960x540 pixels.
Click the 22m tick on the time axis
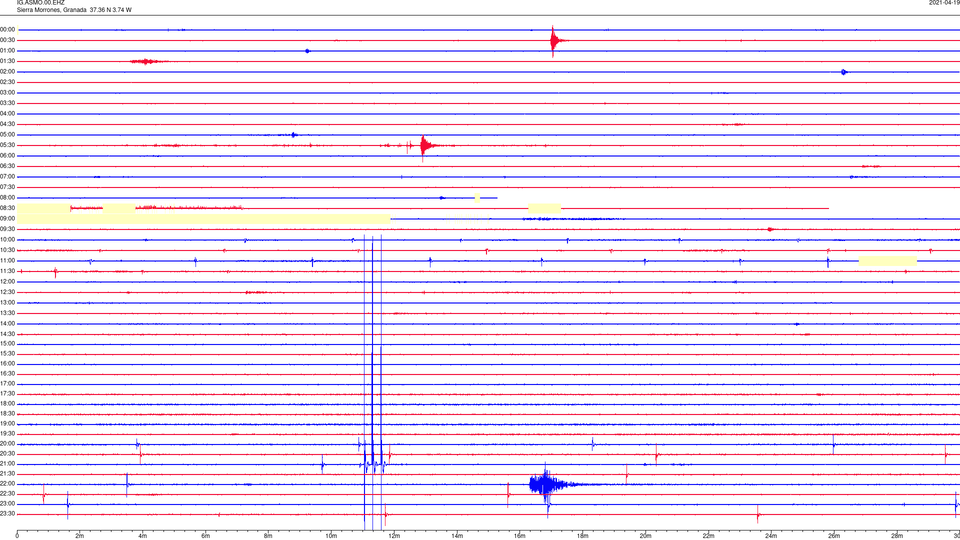[x=708, y=536]
